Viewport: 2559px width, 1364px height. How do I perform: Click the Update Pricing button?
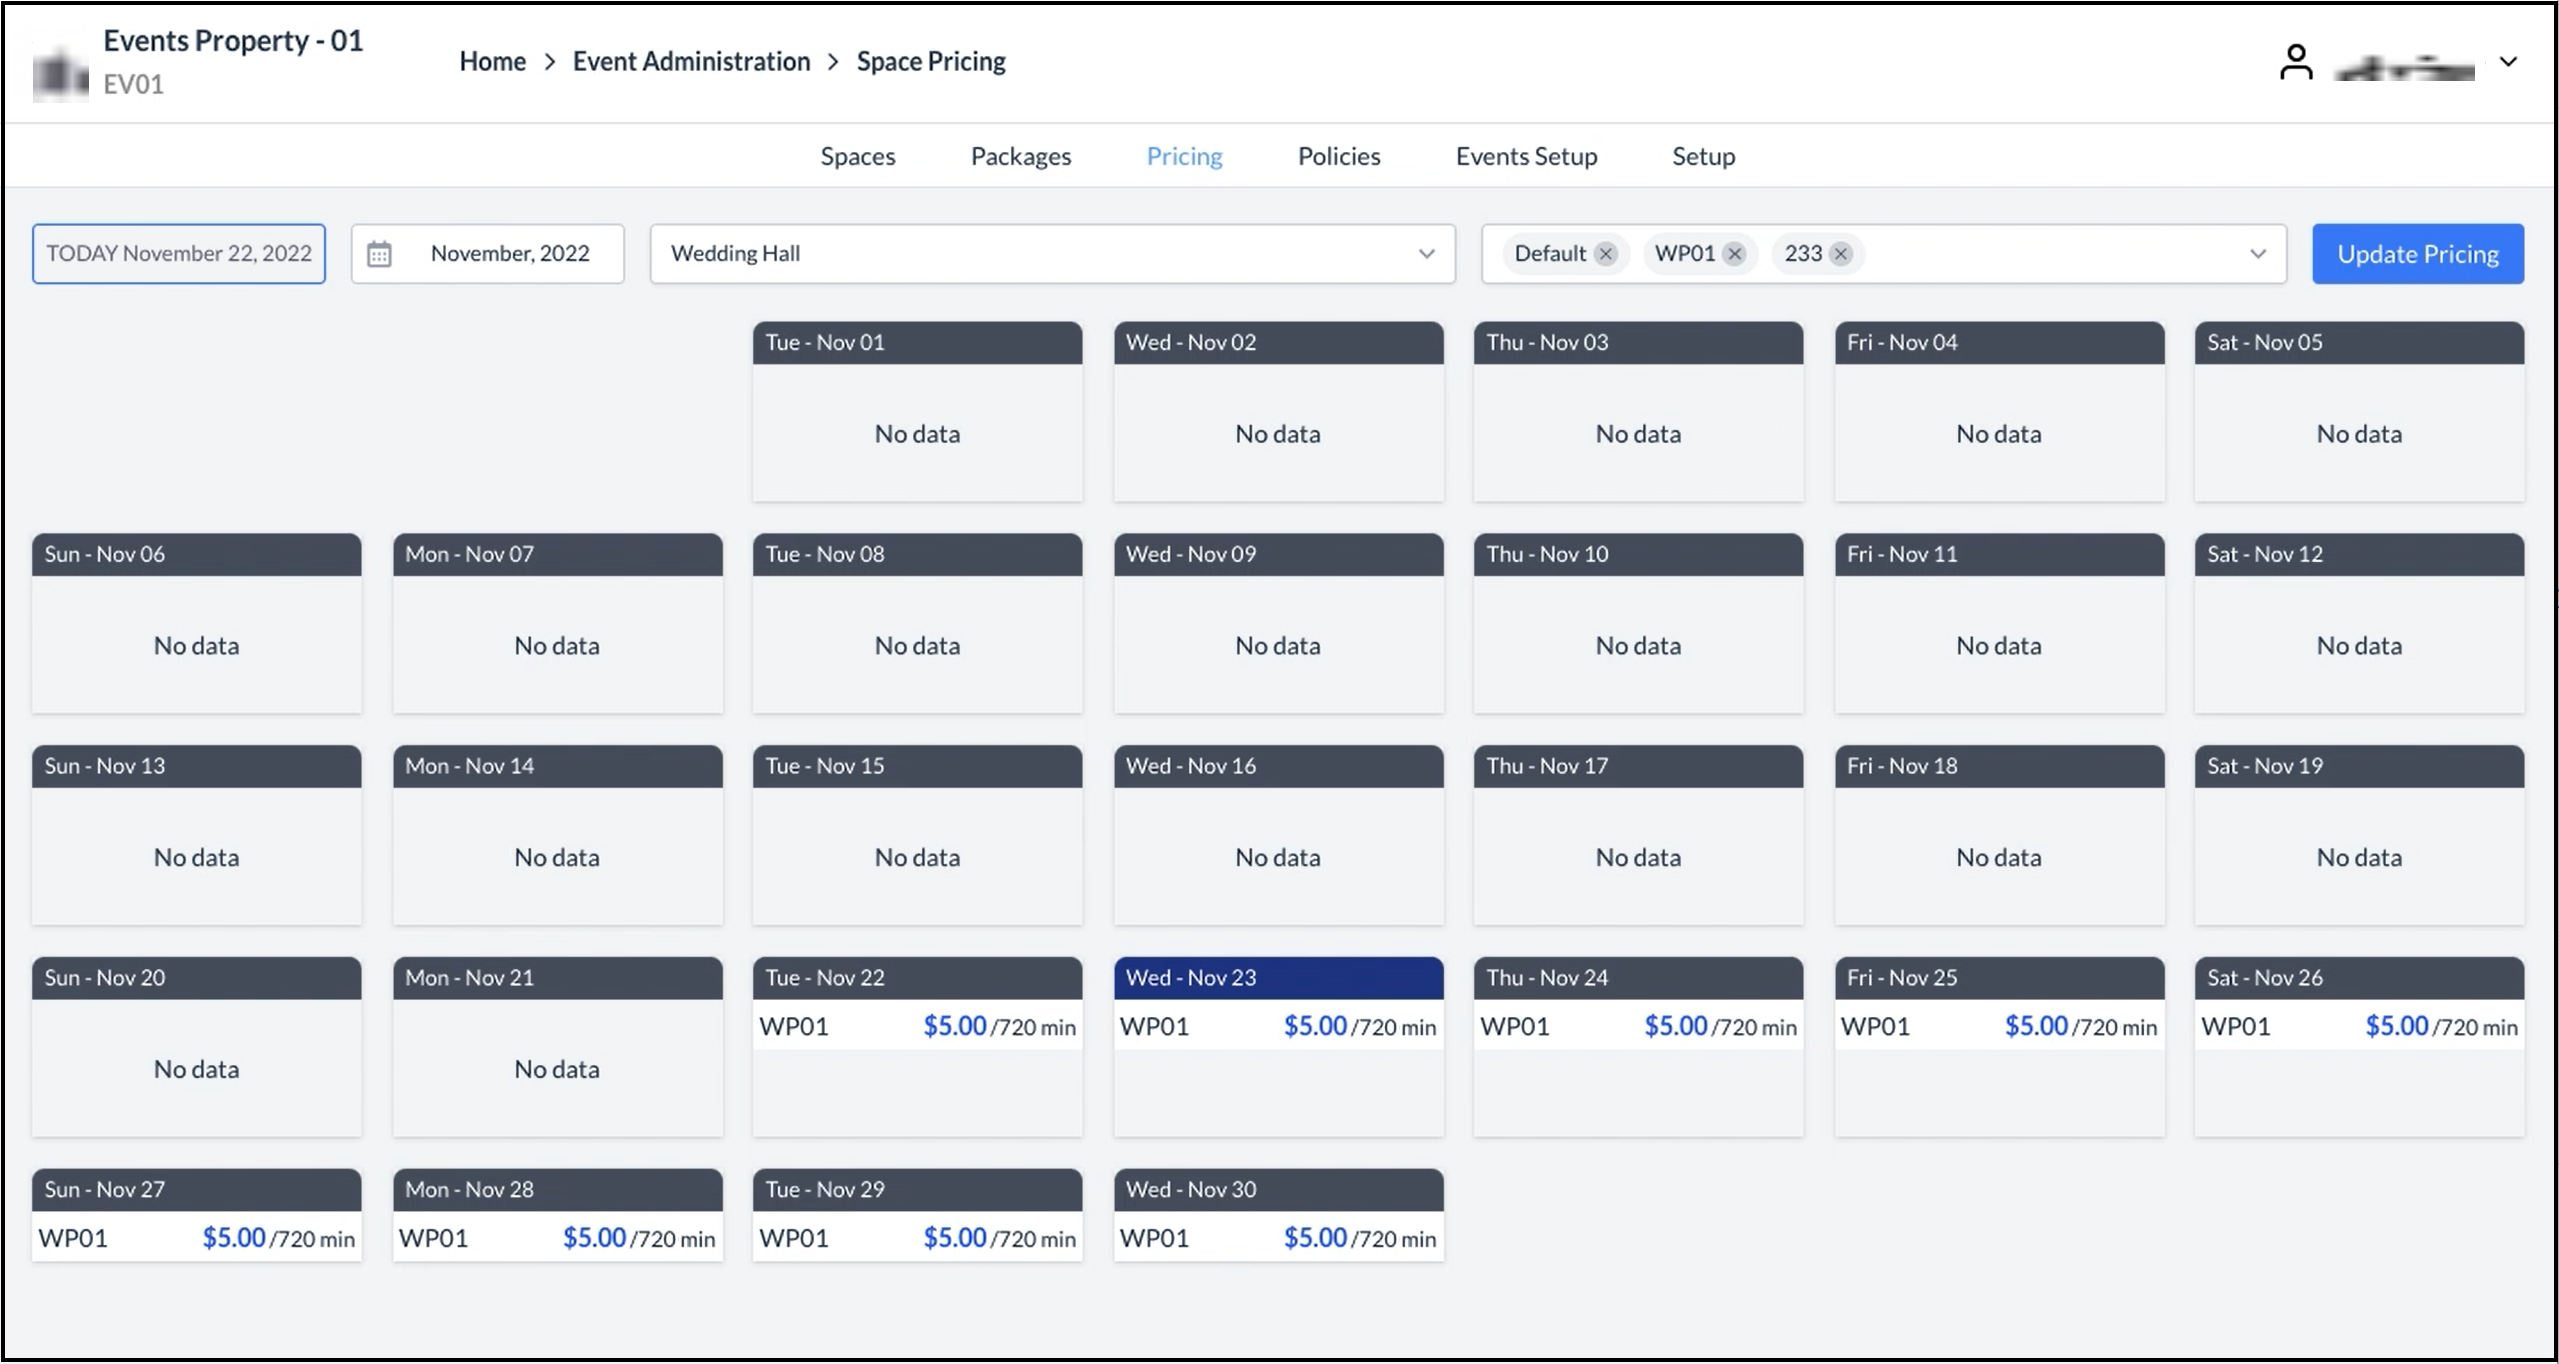2417,254
